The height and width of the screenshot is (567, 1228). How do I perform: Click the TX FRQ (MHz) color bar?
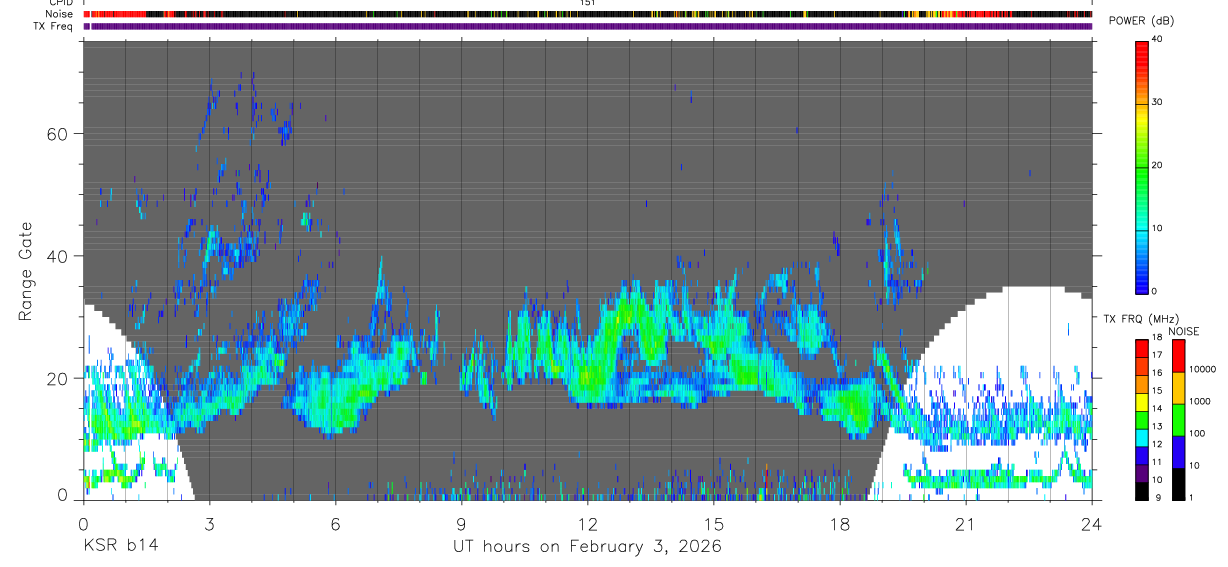coord(1142,420)
